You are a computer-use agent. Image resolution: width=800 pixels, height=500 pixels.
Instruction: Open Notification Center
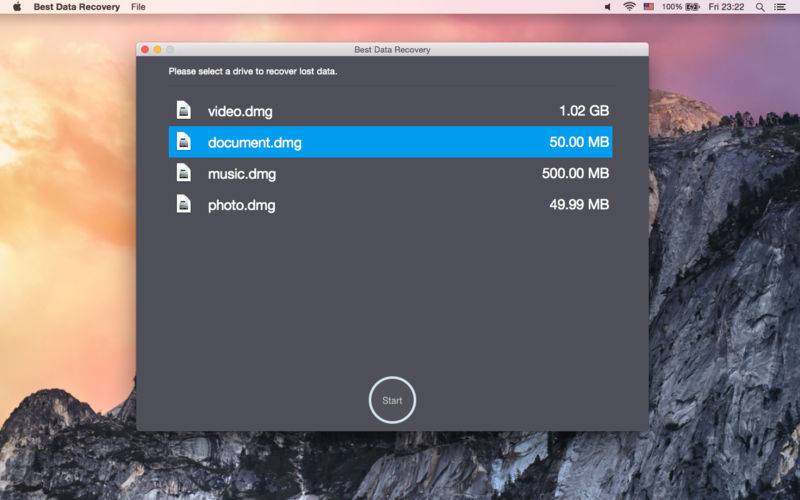point(780,7)
